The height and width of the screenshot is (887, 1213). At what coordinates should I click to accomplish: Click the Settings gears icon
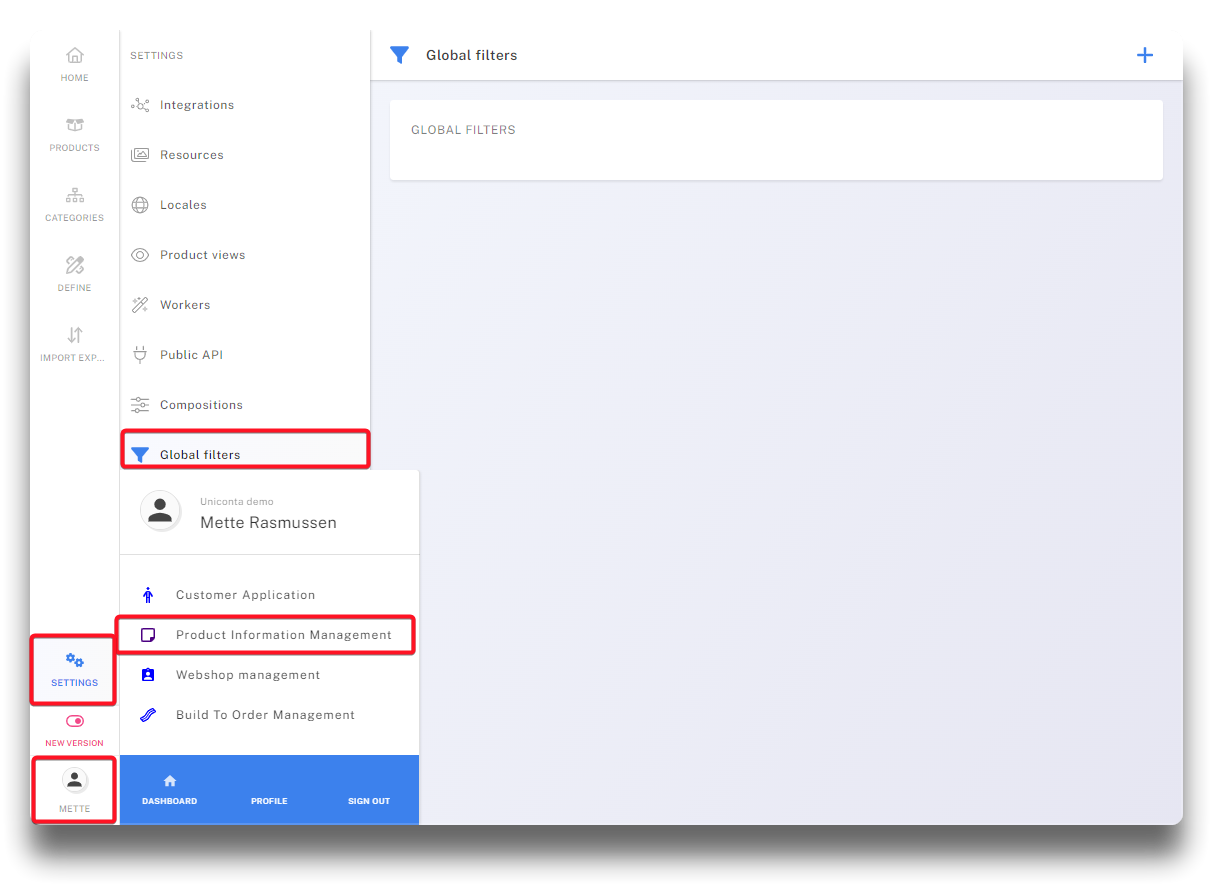74,661
